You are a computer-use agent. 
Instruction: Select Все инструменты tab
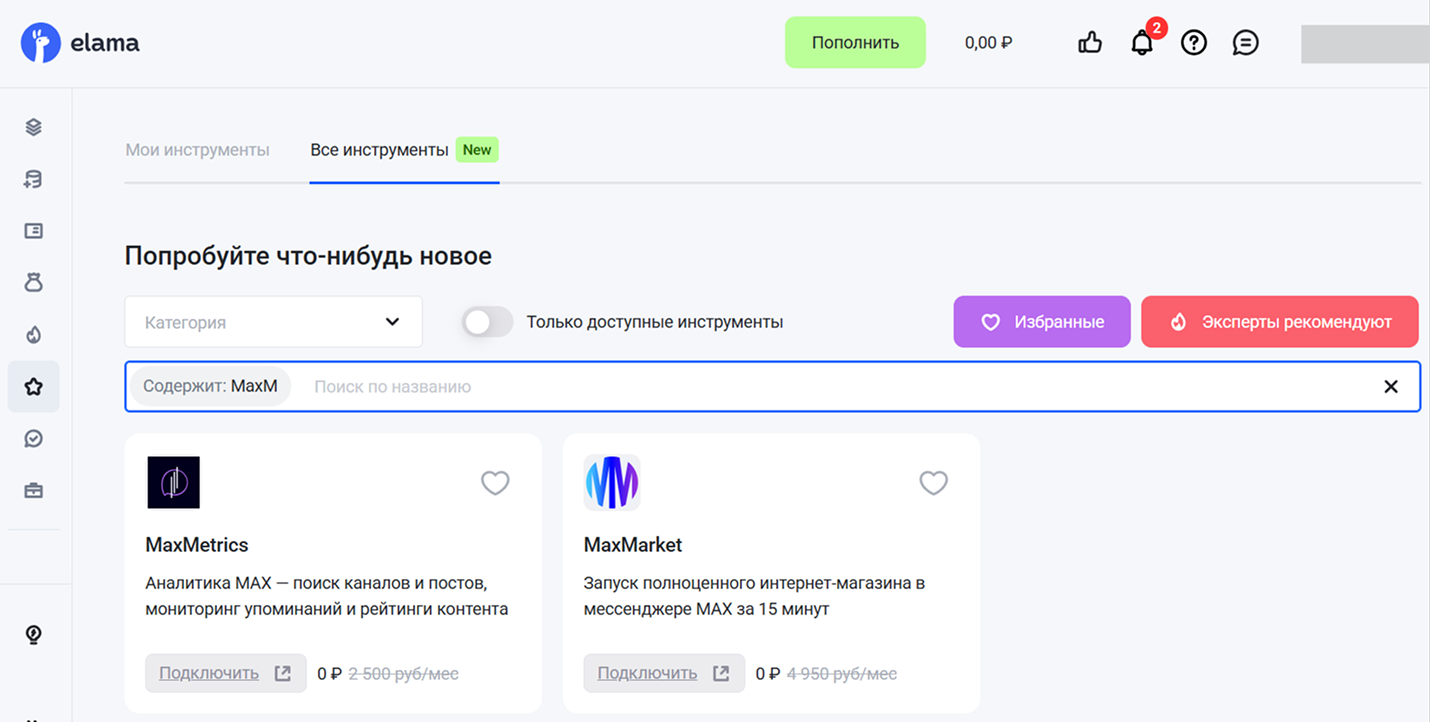(379, 150)
